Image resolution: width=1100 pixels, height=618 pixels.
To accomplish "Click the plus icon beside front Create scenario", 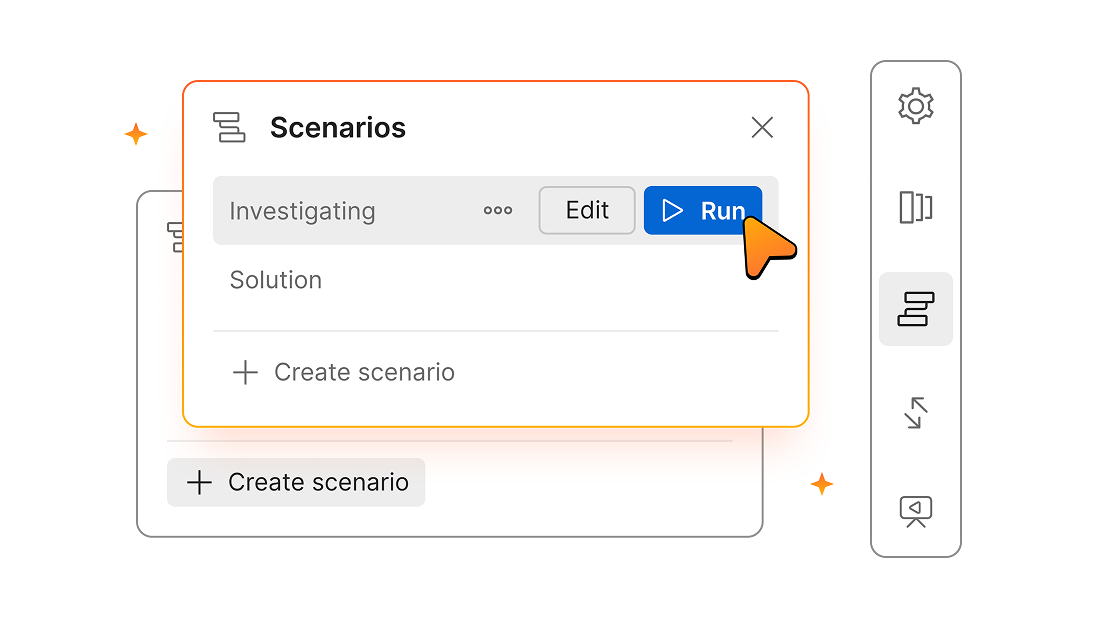I will pyautogui.click(x=245, y=373).
